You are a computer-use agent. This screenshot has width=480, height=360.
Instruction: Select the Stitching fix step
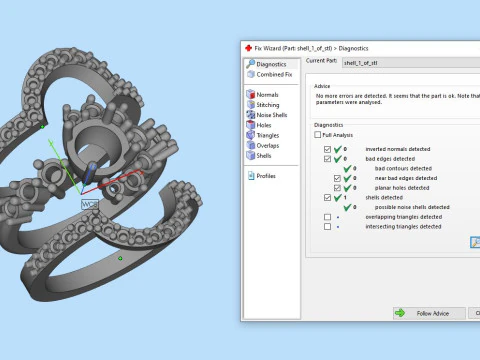coord(263,105)
